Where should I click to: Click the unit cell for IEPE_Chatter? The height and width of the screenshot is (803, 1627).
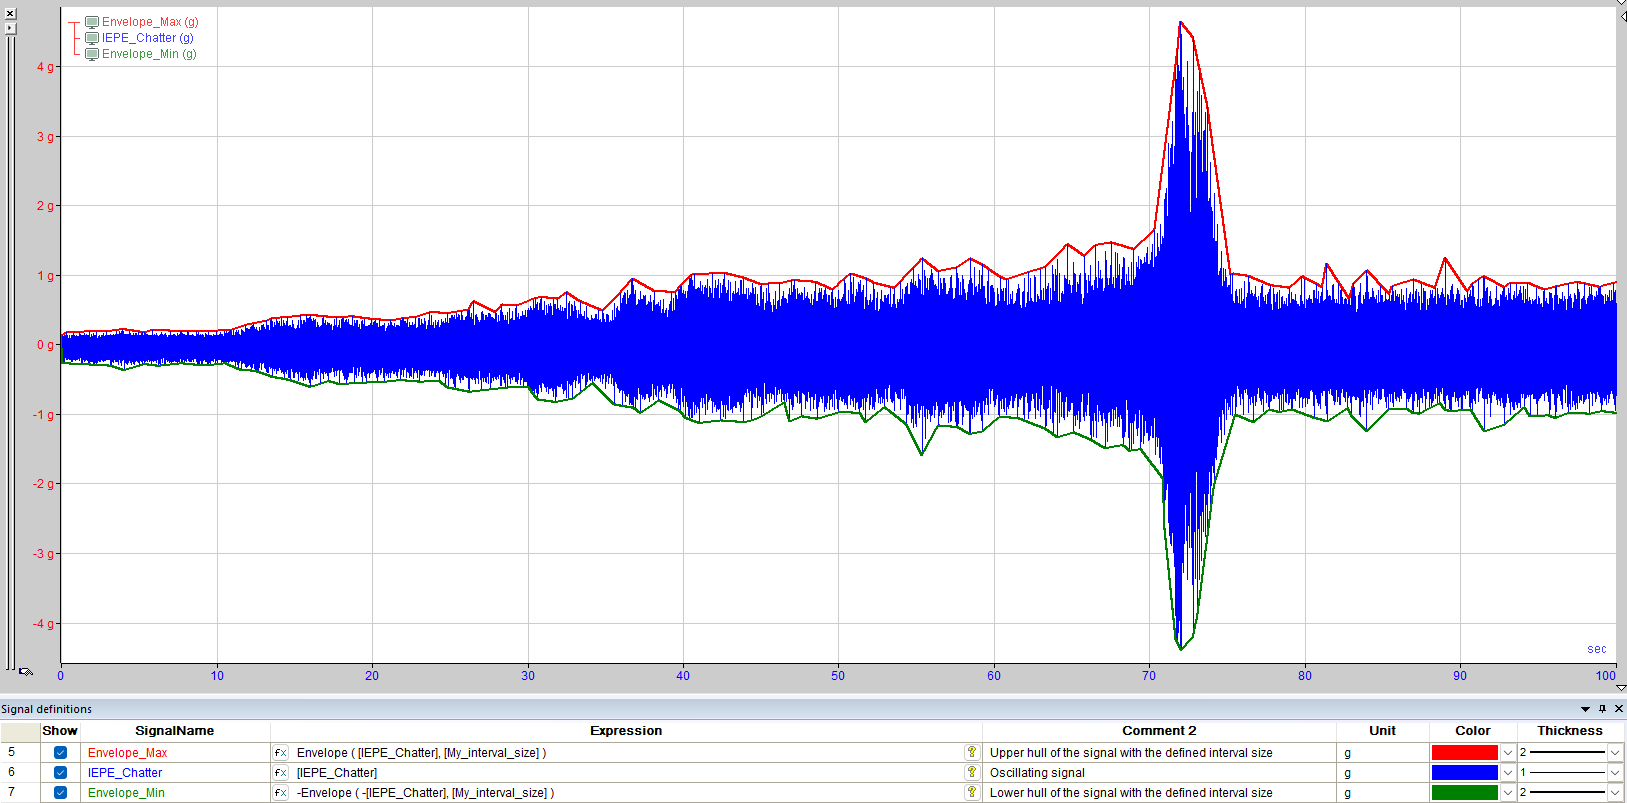(1382, 773)
